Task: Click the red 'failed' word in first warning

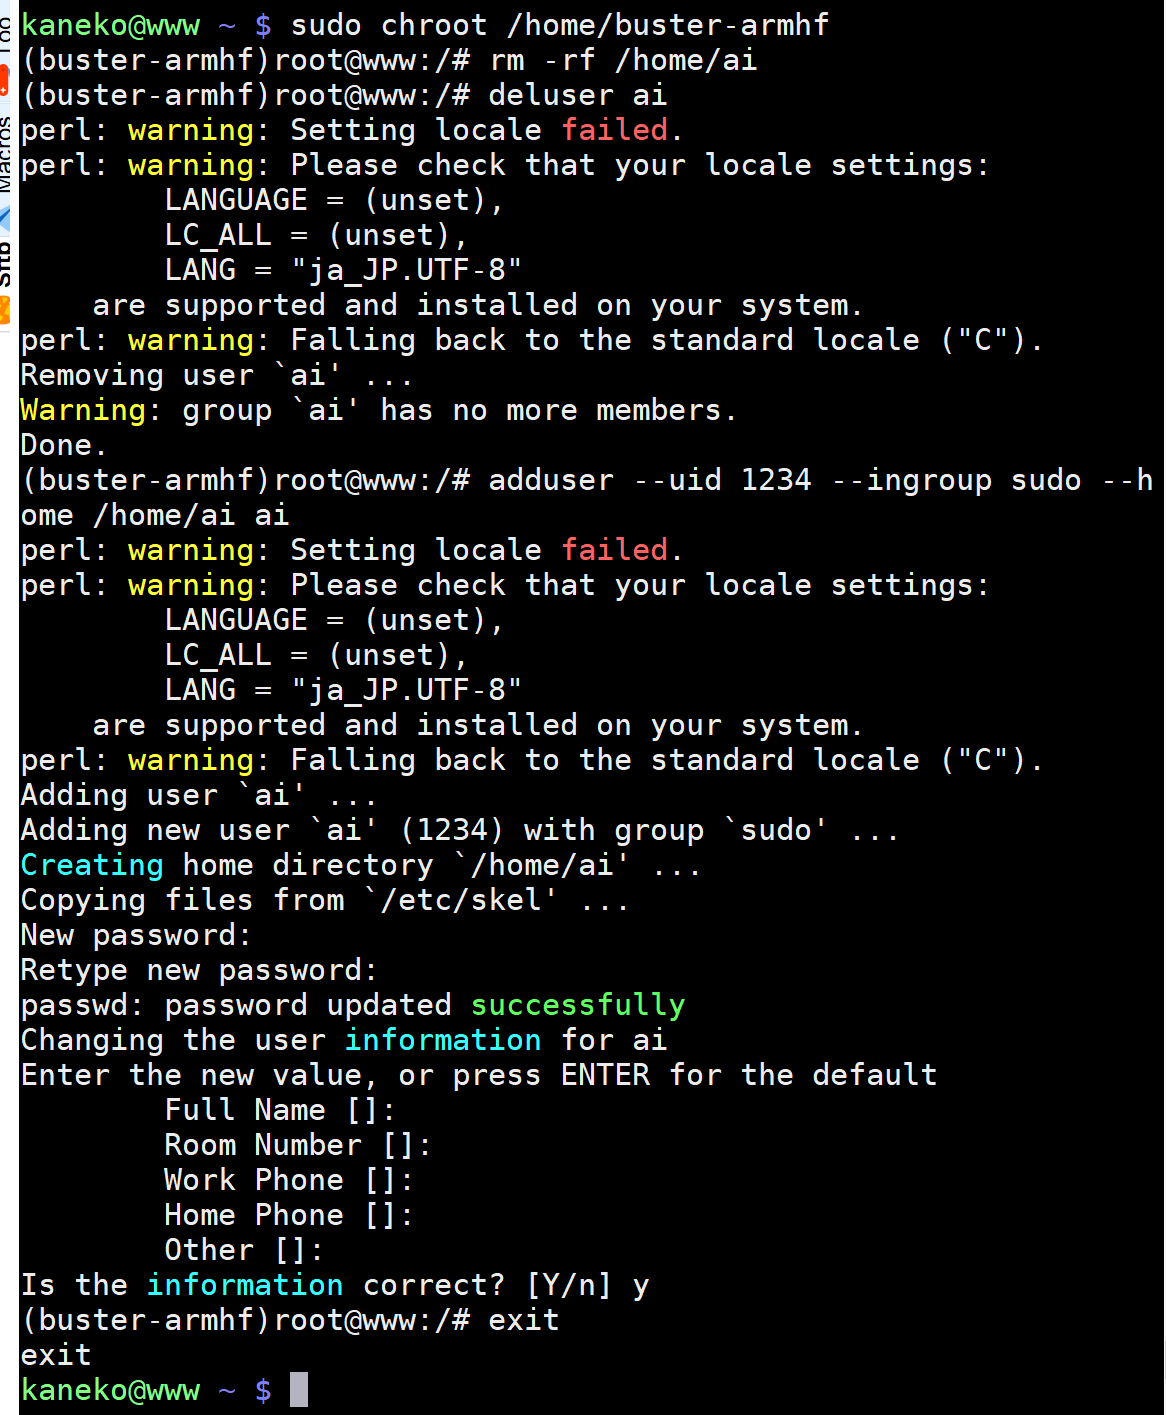Action: [x=614, y=130]
